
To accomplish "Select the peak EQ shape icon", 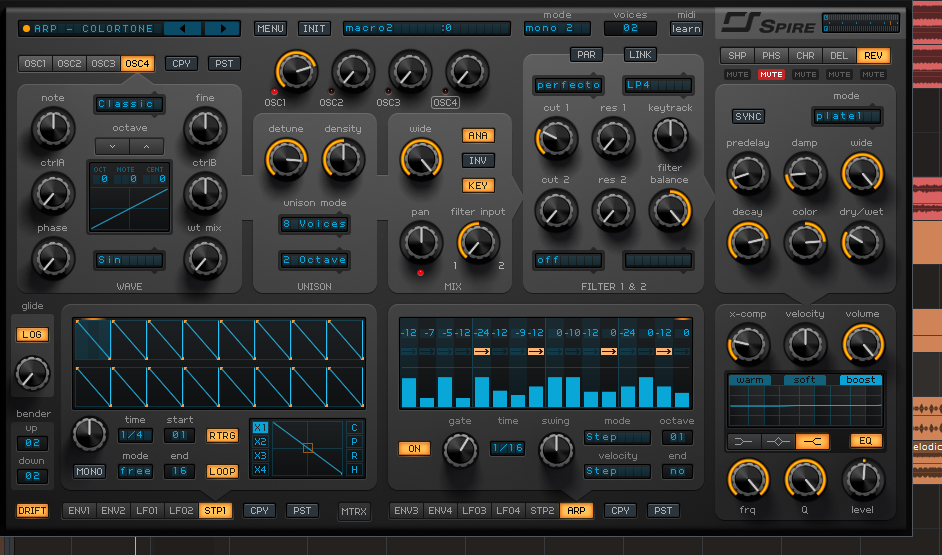I will [x=778, y=441].
